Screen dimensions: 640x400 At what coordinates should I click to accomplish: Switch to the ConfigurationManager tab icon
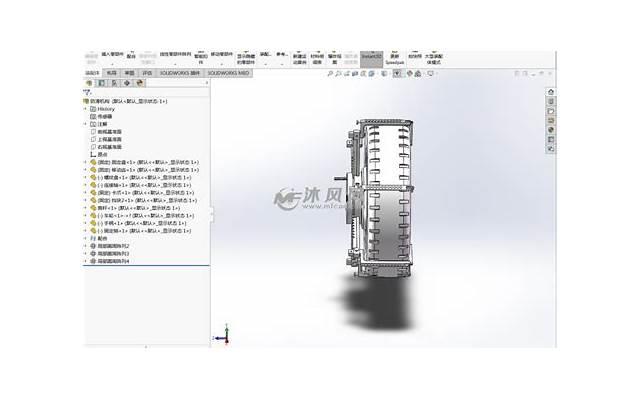113,83
